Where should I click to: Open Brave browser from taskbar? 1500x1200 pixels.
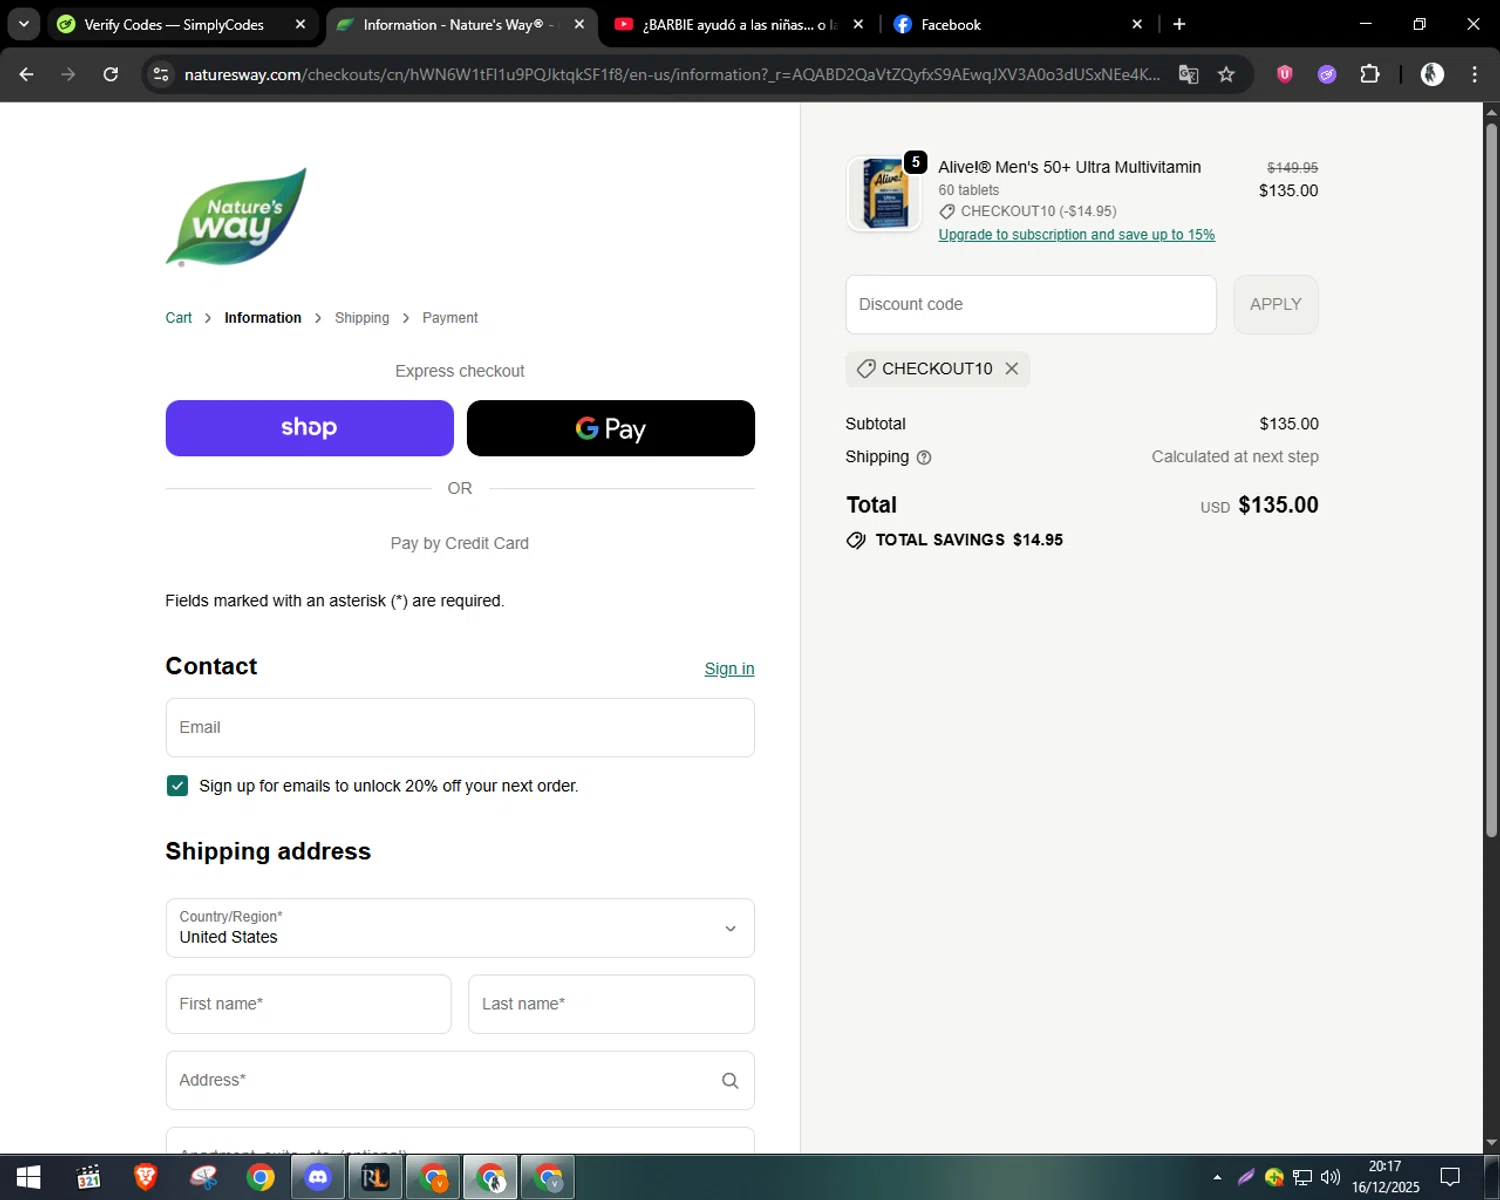click(x=146, y=1177)
